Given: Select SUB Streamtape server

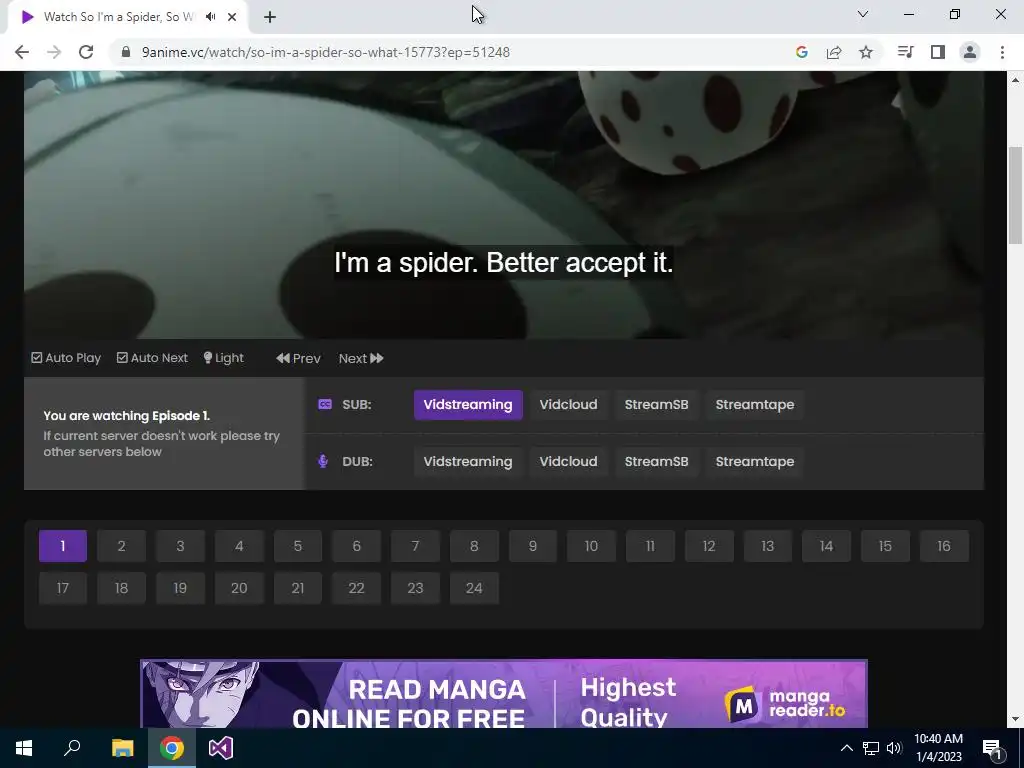Looking at the screenshot, I should (754, 405).
